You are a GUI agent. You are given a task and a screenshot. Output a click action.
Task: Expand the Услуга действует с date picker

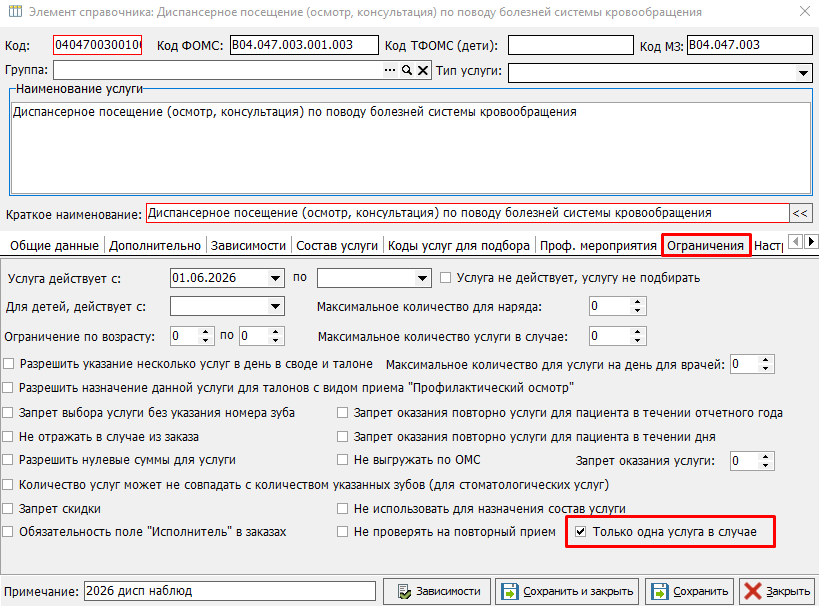click(275, 278)
